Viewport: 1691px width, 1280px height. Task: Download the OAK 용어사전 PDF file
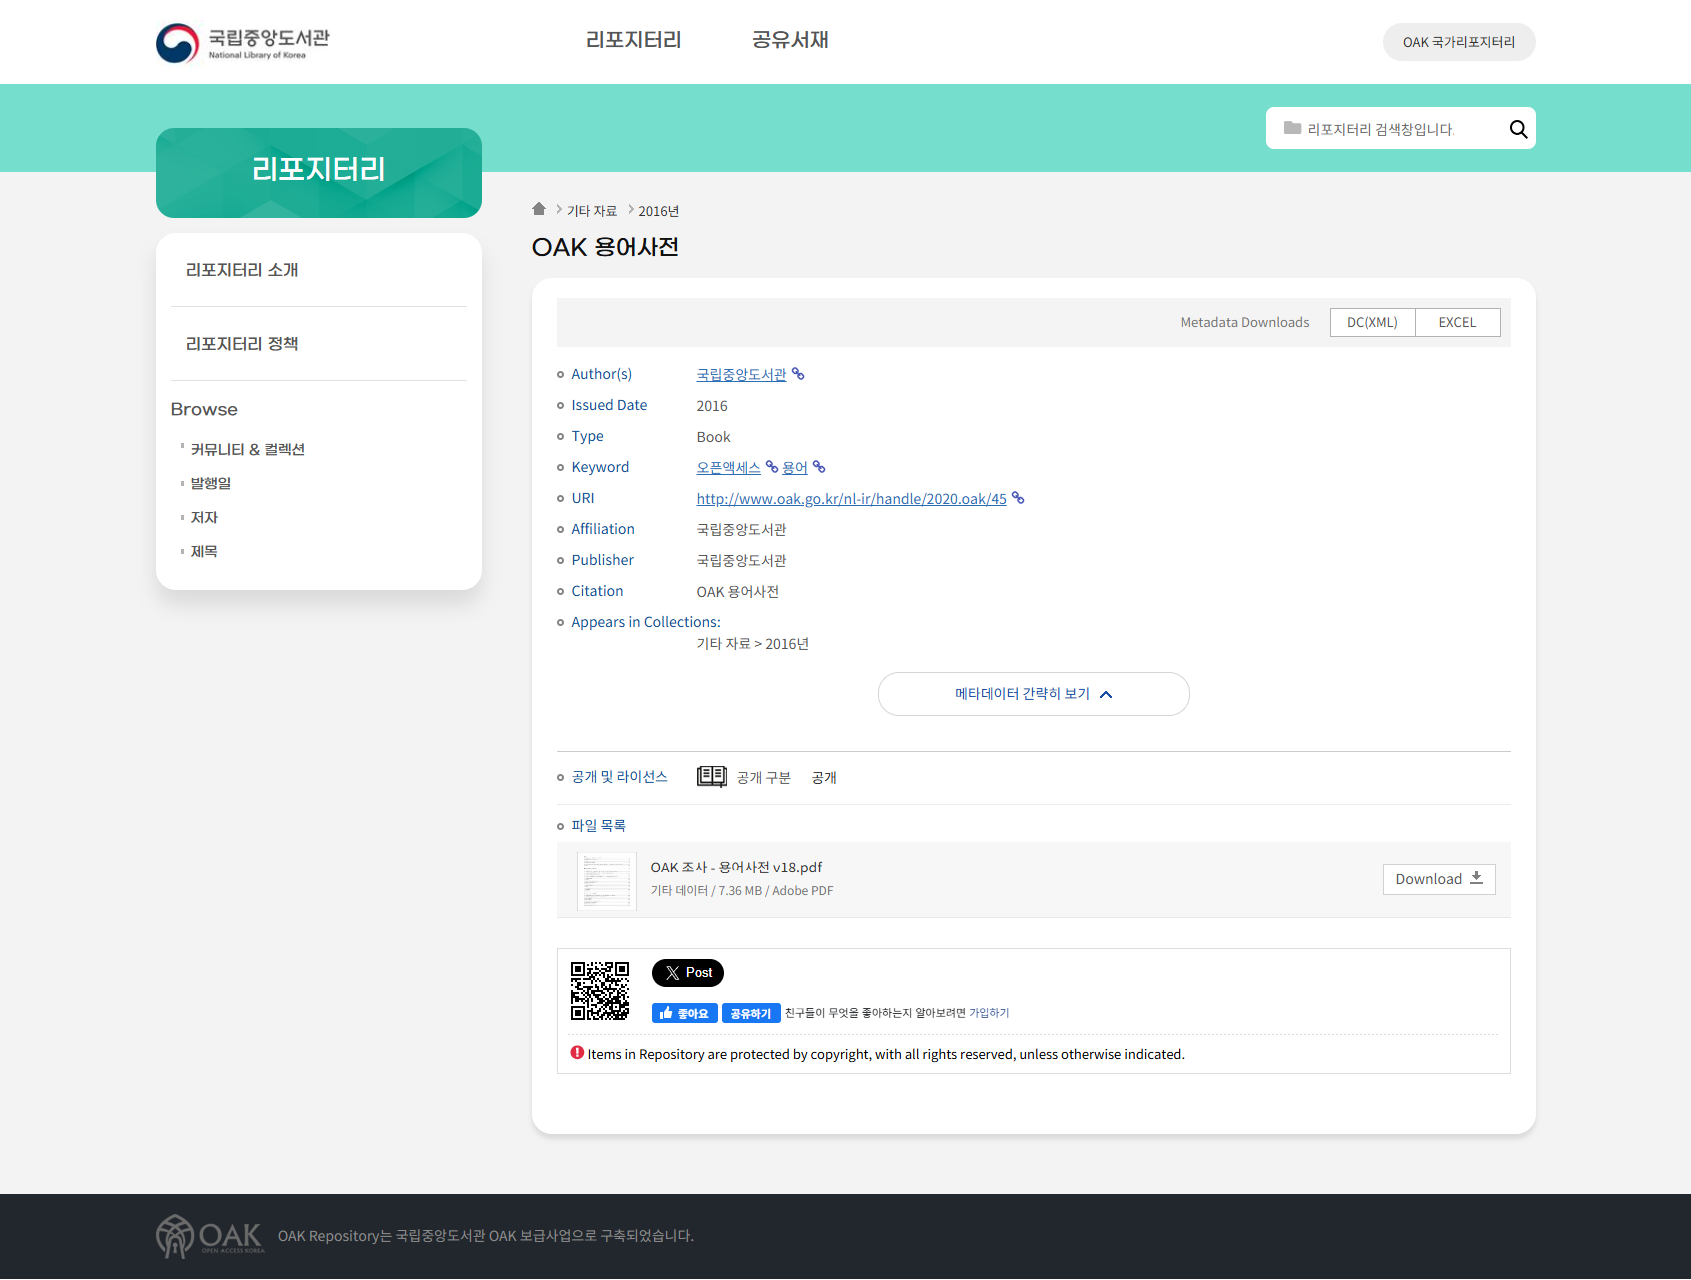[x=1438, y=879]
